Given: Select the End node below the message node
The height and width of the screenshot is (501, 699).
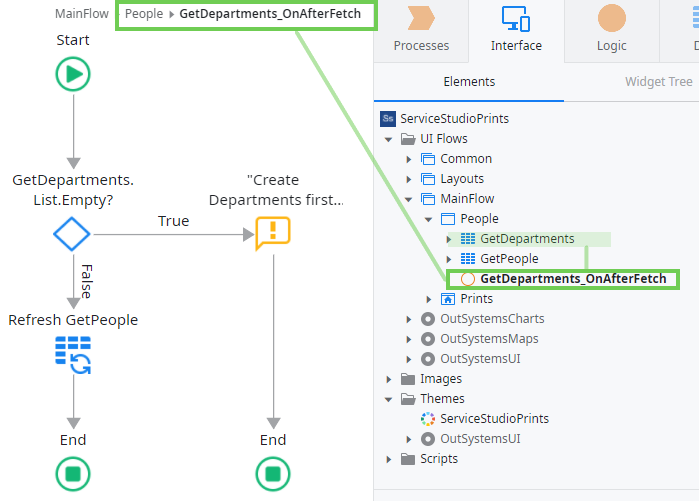Looking at the screenshot, I should (273, 474).
